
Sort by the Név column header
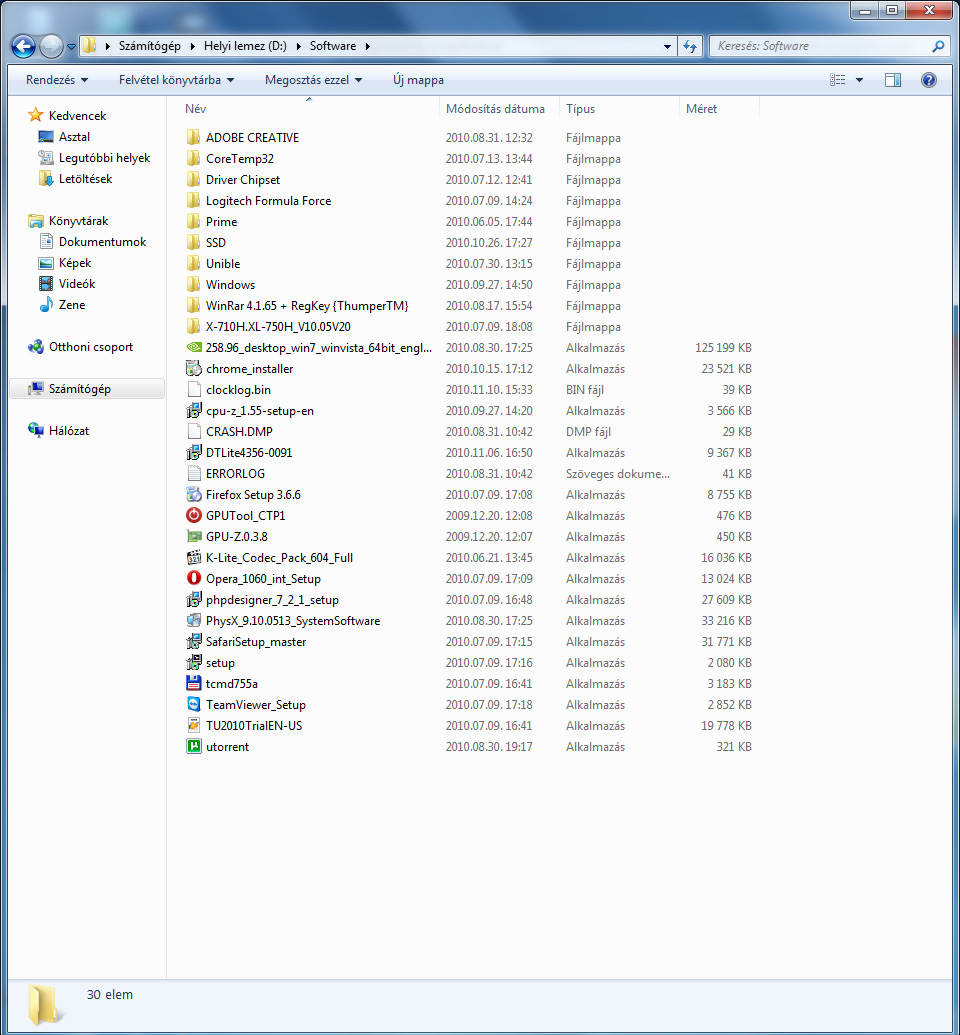point(308,109)
